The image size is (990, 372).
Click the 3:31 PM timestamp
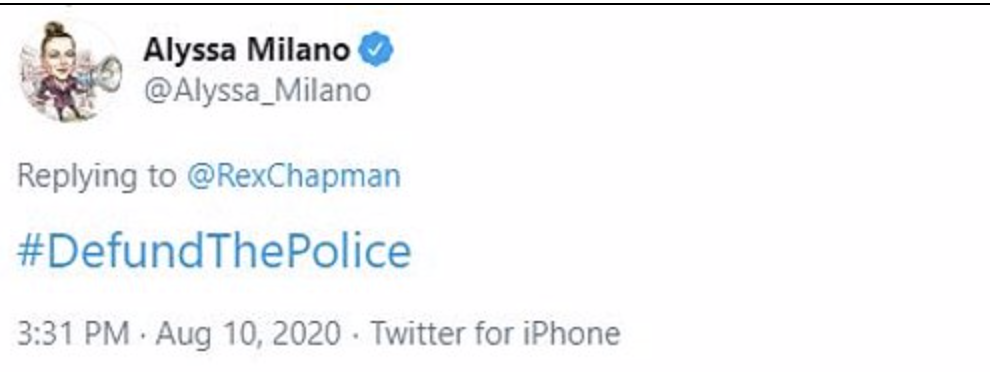(x=73, y=333)
